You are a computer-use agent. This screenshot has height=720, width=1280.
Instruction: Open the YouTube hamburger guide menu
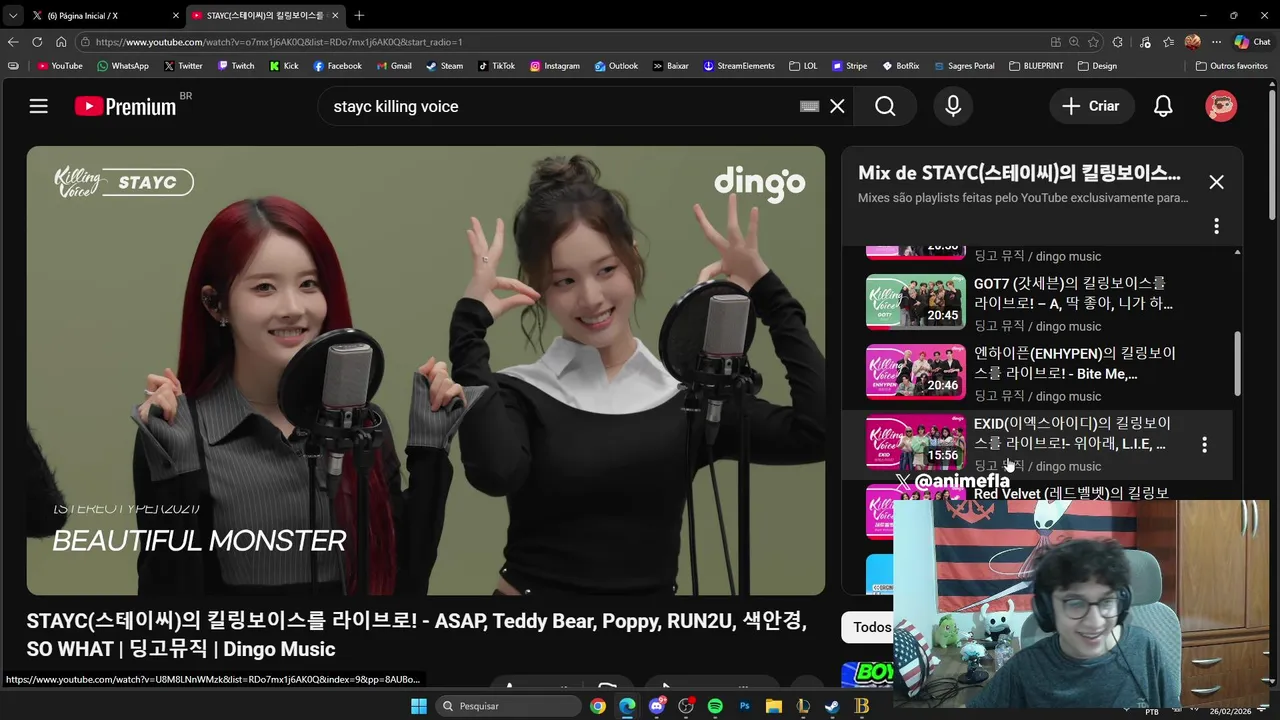[x=39, y=106]
